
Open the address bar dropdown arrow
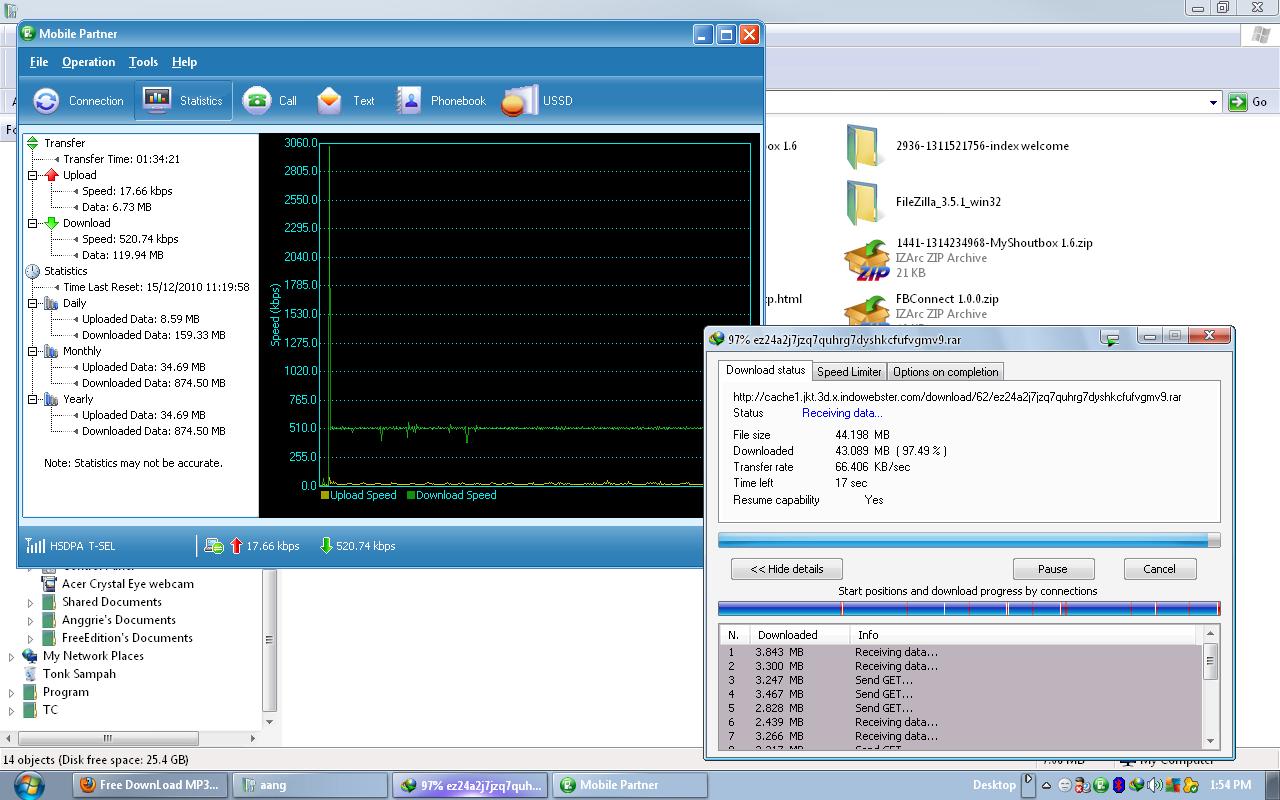[x=1213, y=102]
